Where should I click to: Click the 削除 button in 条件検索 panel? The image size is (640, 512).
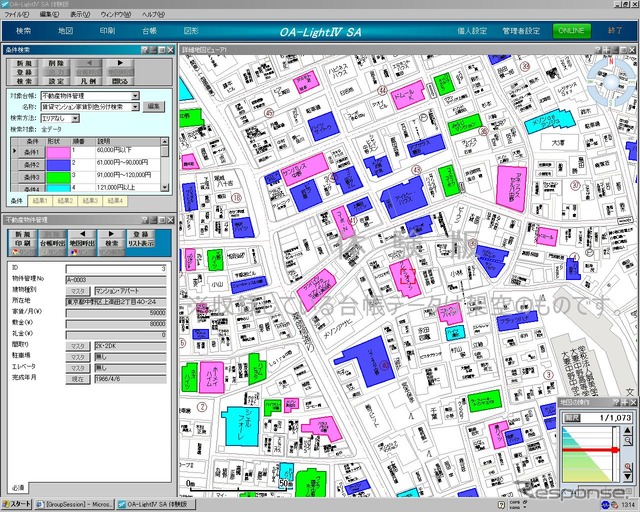point(56,63)
